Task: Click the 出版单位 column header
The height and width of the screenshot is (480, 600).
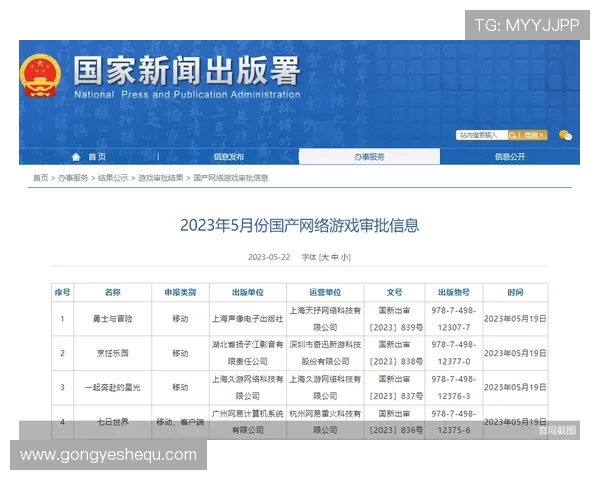Action: (248, 292)
